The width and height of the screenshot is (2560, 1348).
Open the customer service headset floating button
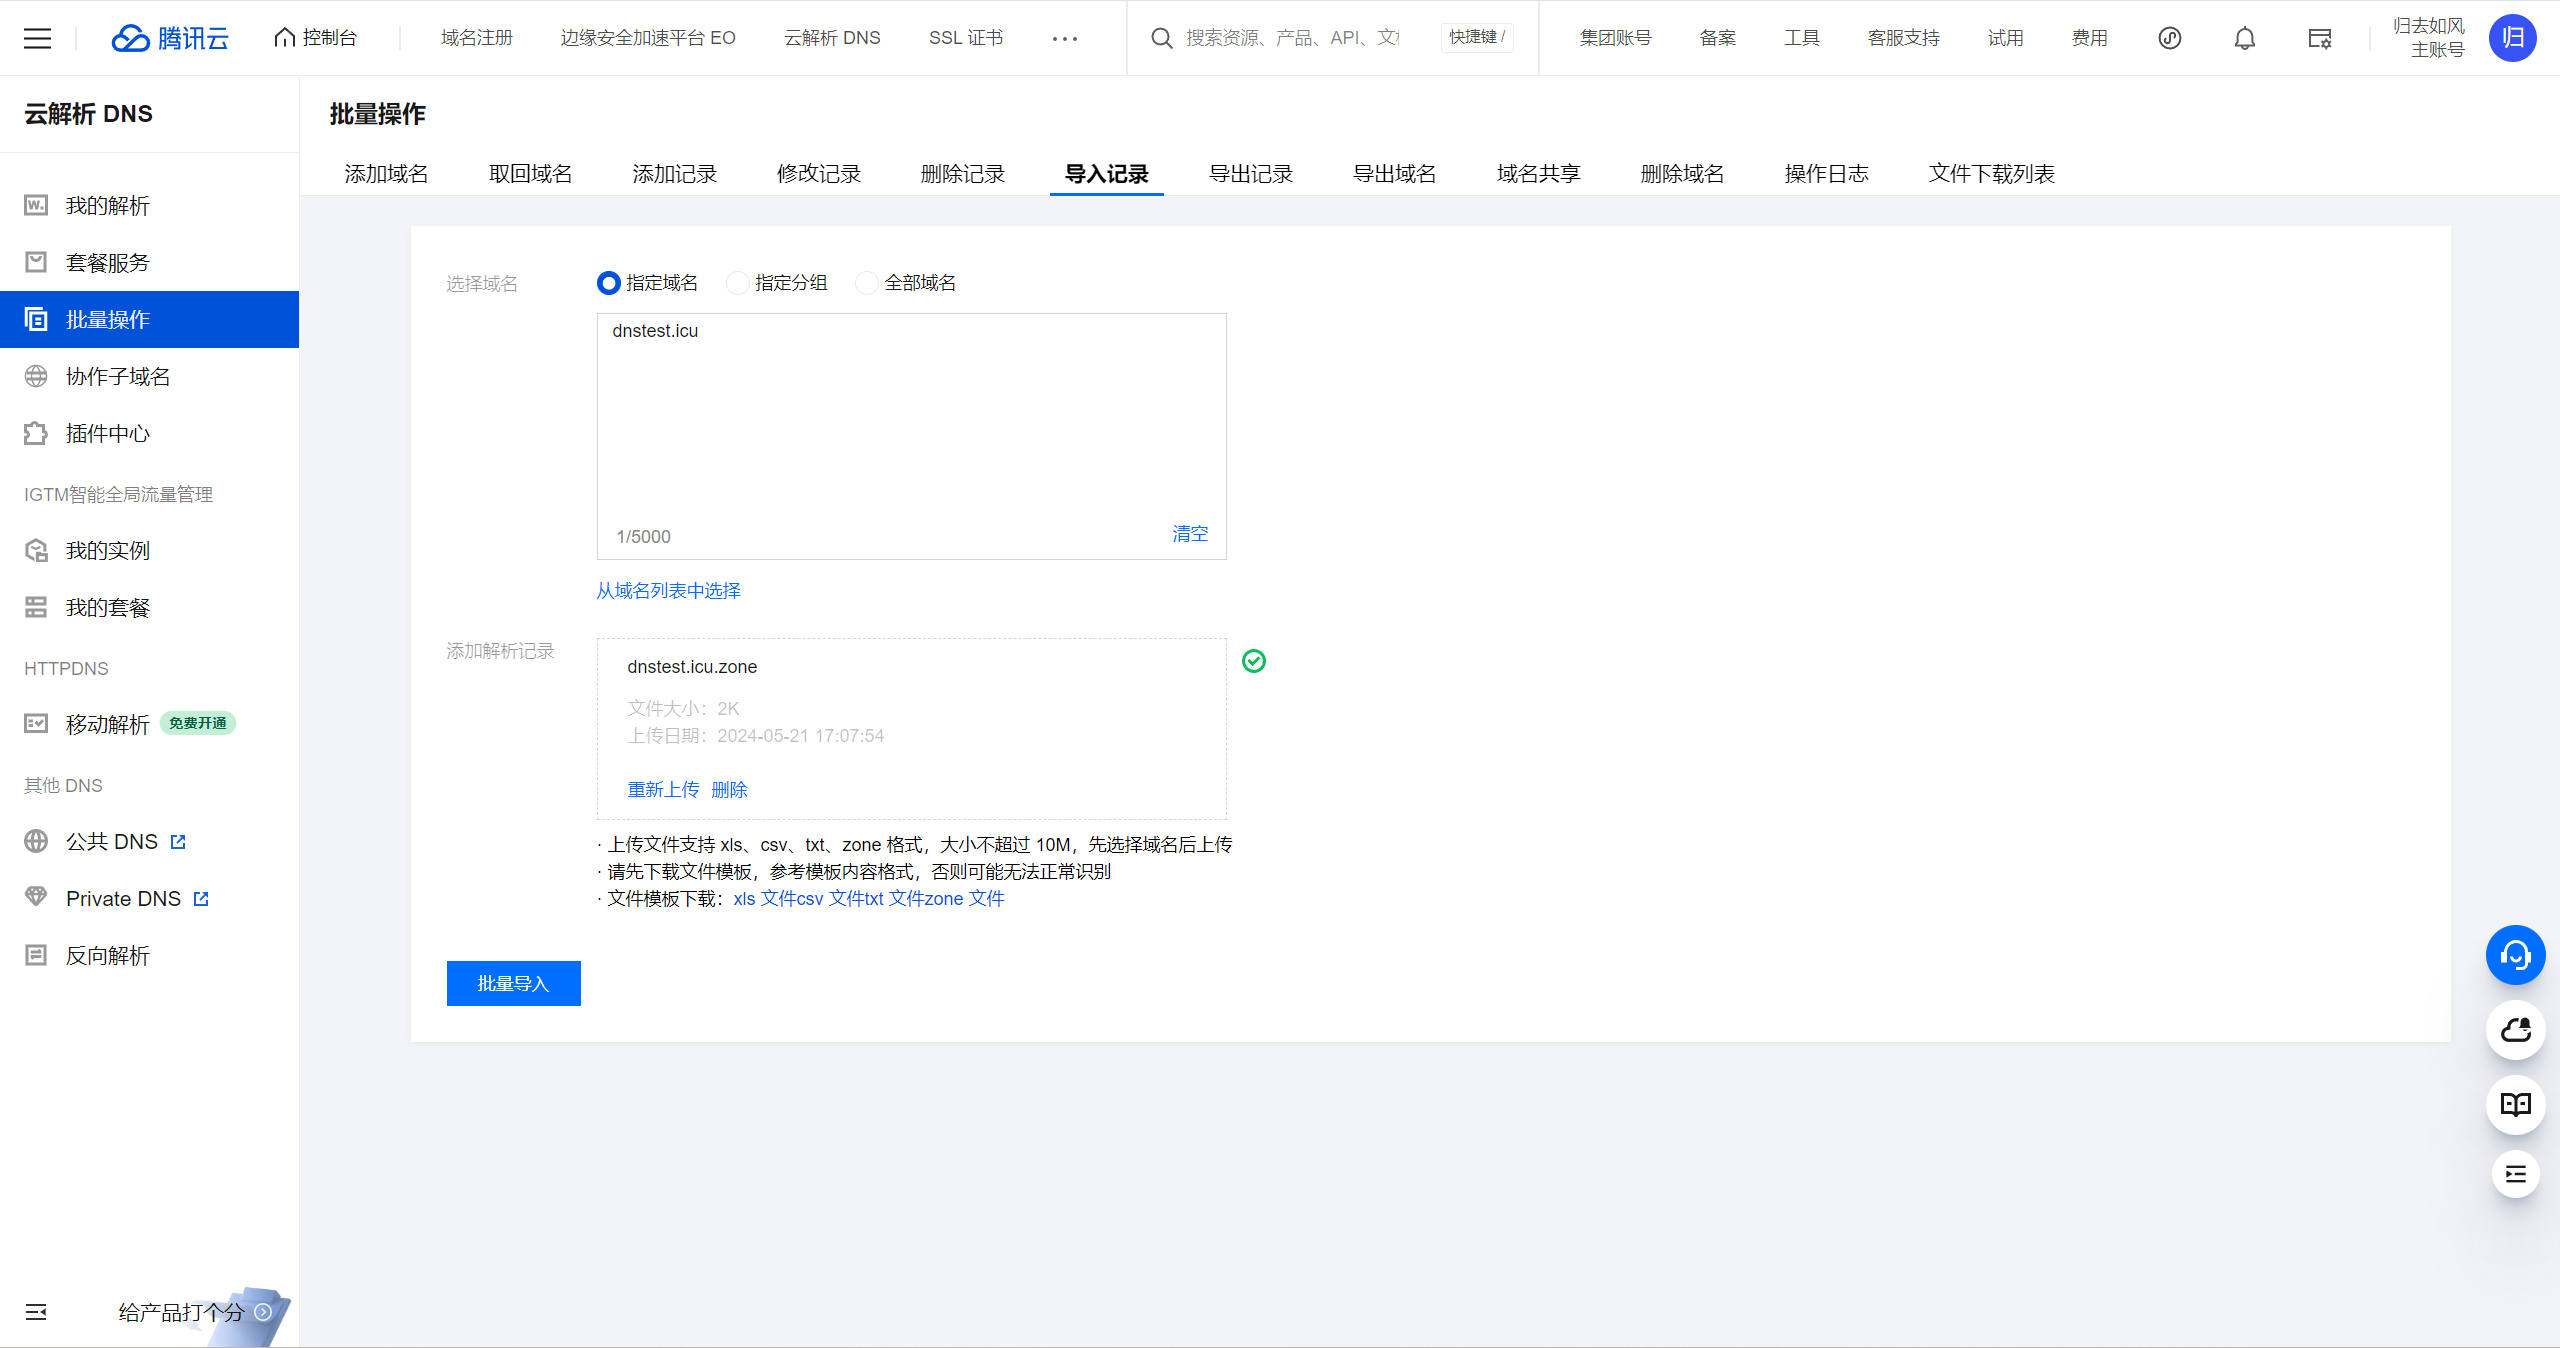click(2515, 955)
